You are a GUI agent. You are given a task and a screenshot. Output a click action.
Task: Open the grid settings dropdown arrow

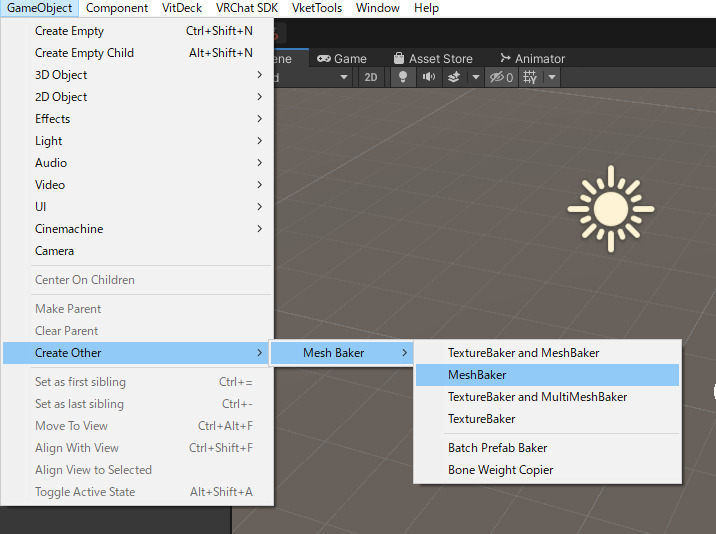(552, 77)
